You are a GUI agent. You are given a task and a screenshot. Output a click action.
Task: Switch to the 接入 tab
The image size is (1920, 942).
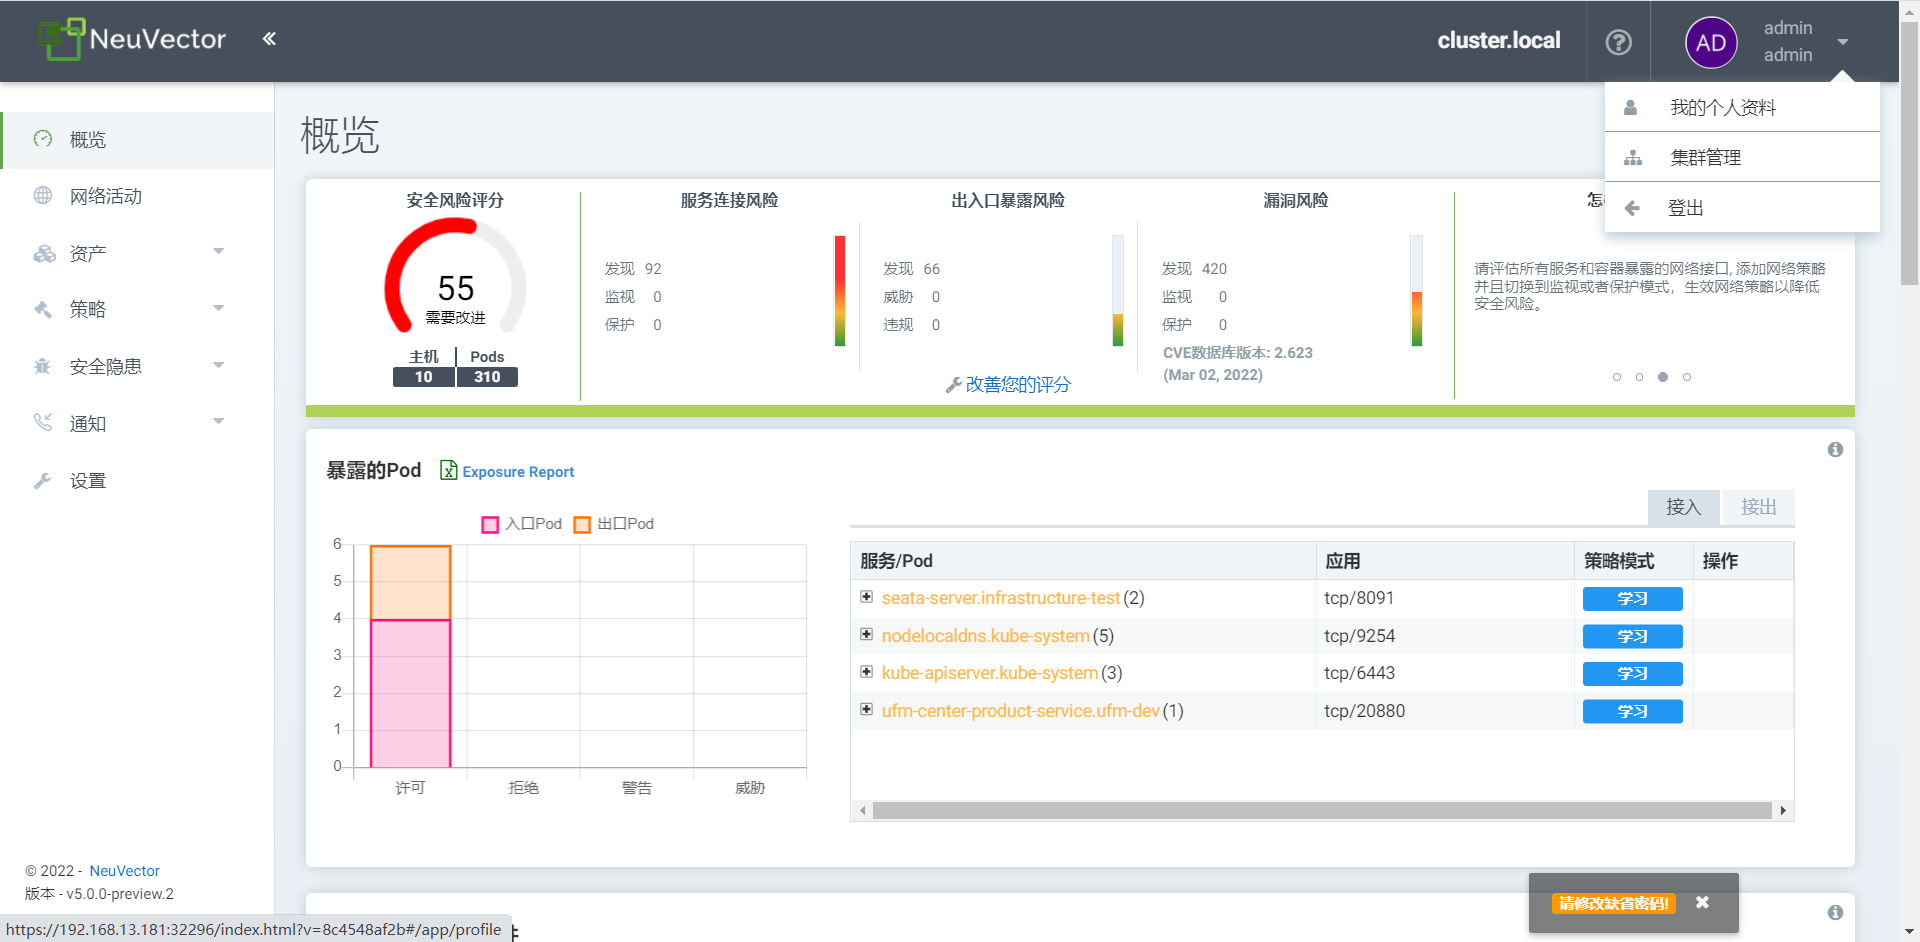[1684, 507]
